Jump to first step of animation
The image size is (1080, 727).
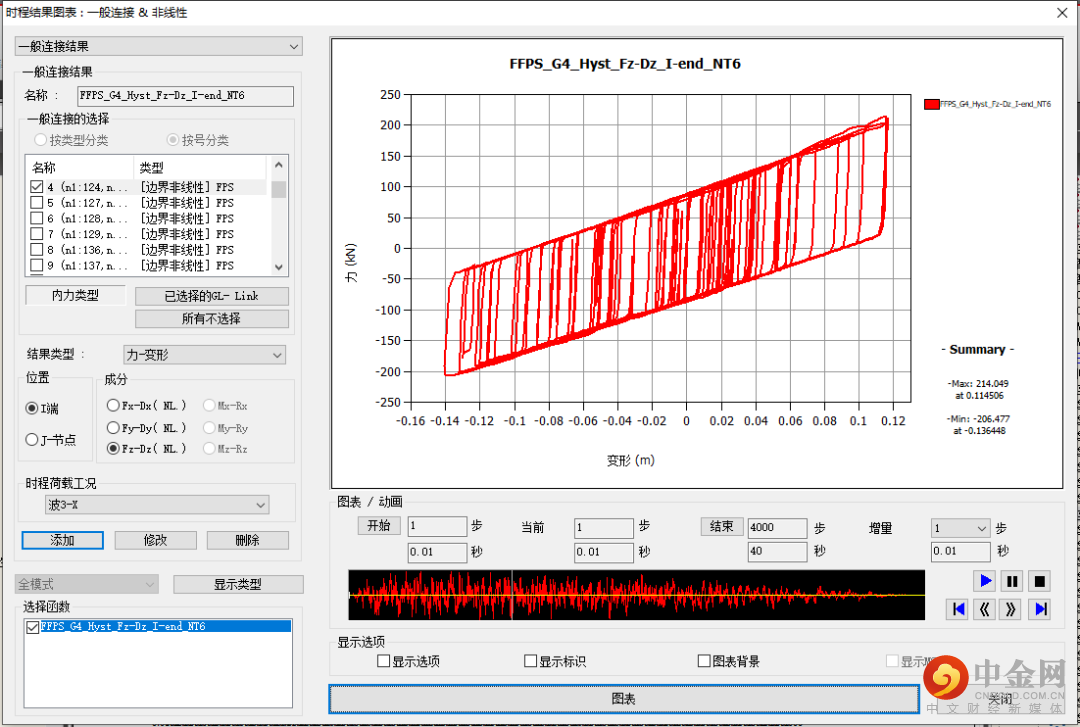(x=958, y=609)
